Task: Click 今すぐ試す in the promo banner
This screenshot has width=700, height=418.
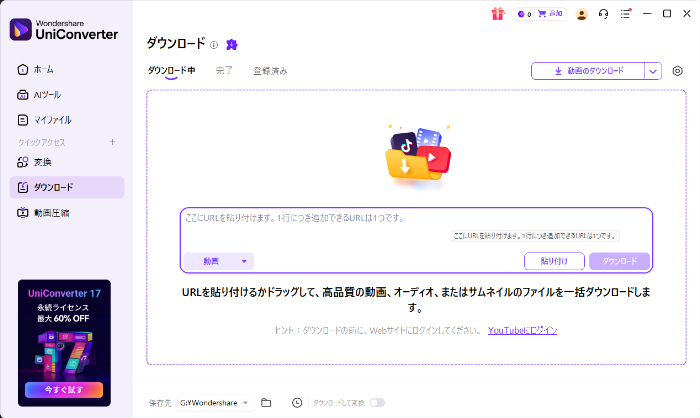Action: click(64, 390)
